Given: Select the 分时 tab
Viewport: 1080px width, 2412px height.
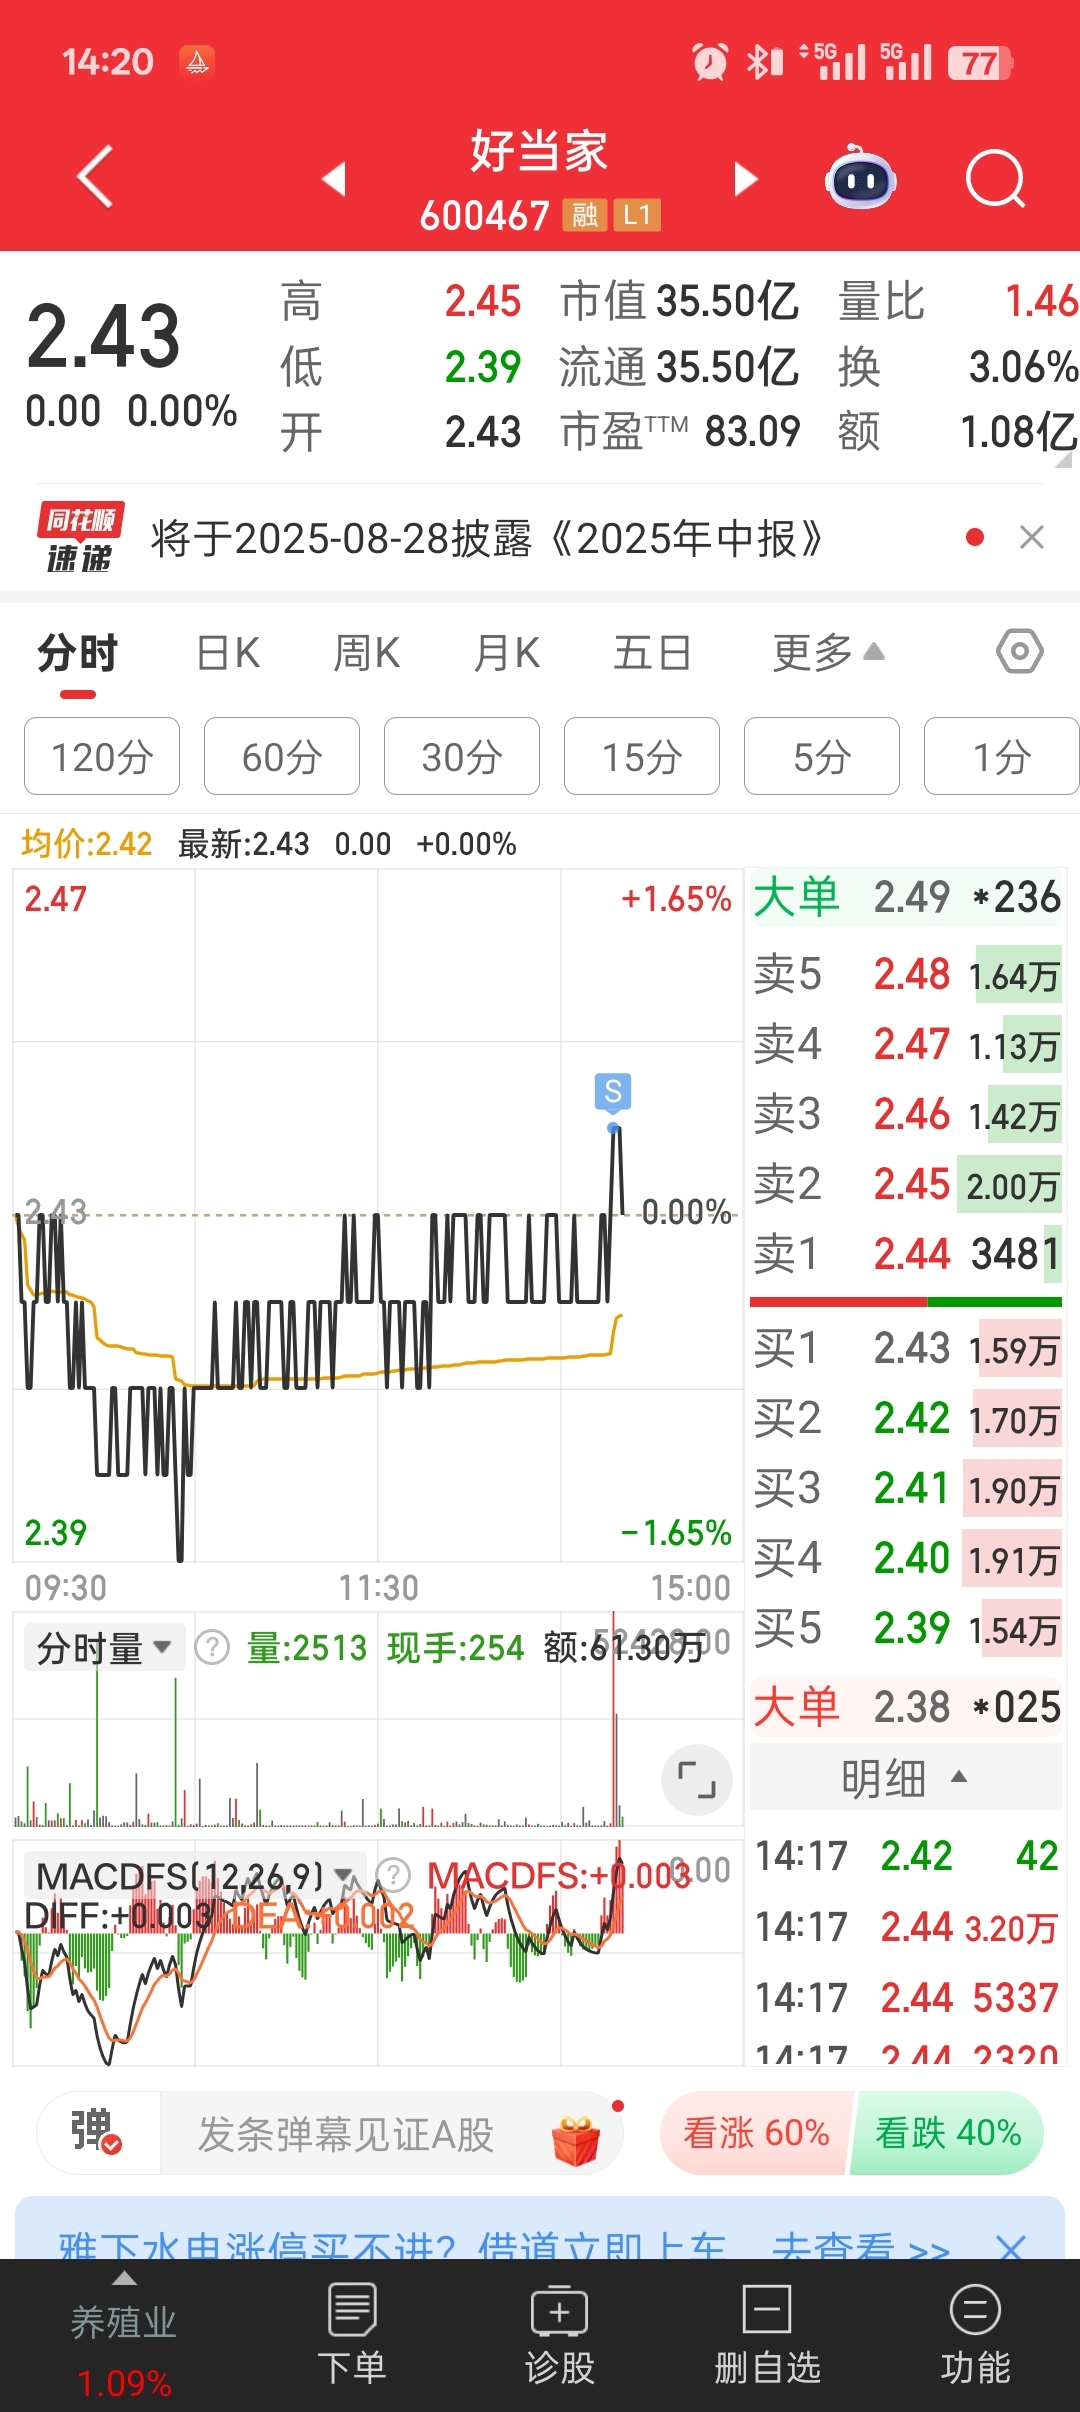Looking at the screenshot, I should coord(78,653).
